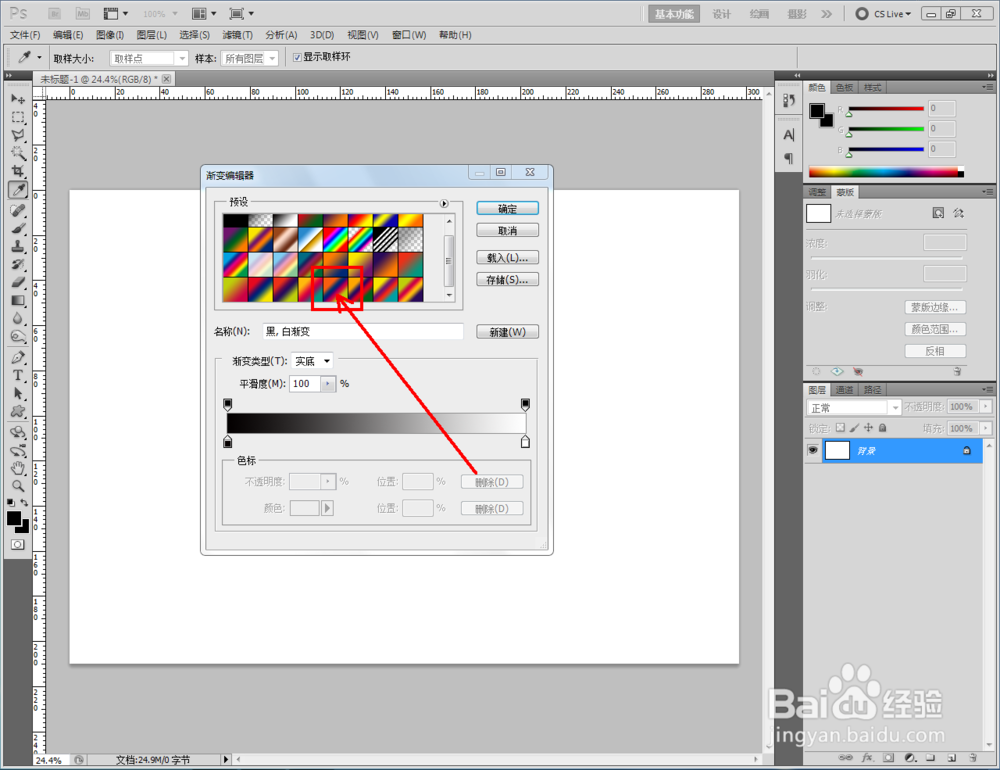Click the left black color stop

[228, 441]
